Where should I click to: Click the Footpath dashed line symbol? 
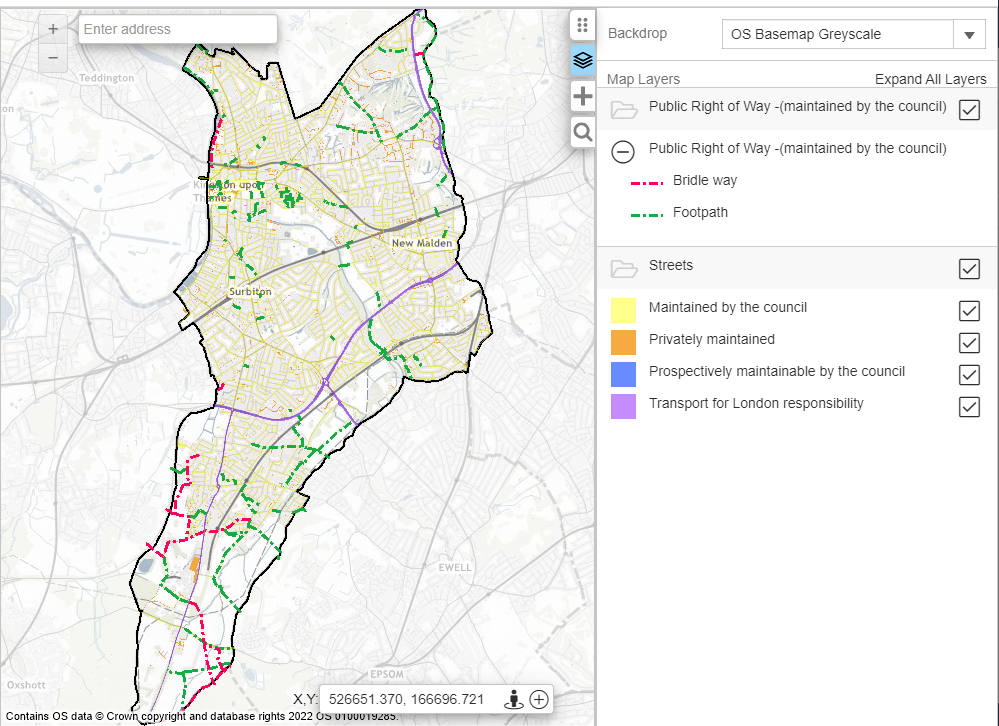(647, 215)
